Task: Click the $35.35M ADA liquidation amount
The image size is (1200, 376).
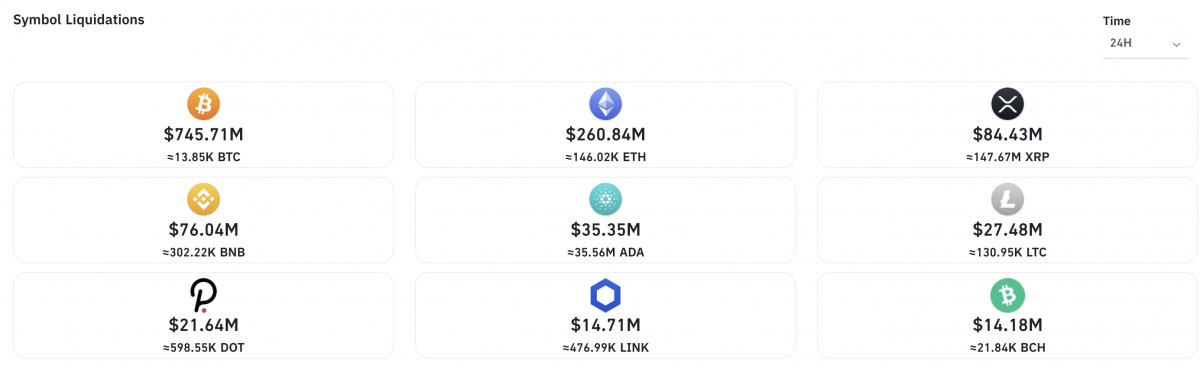Action: 605,229
